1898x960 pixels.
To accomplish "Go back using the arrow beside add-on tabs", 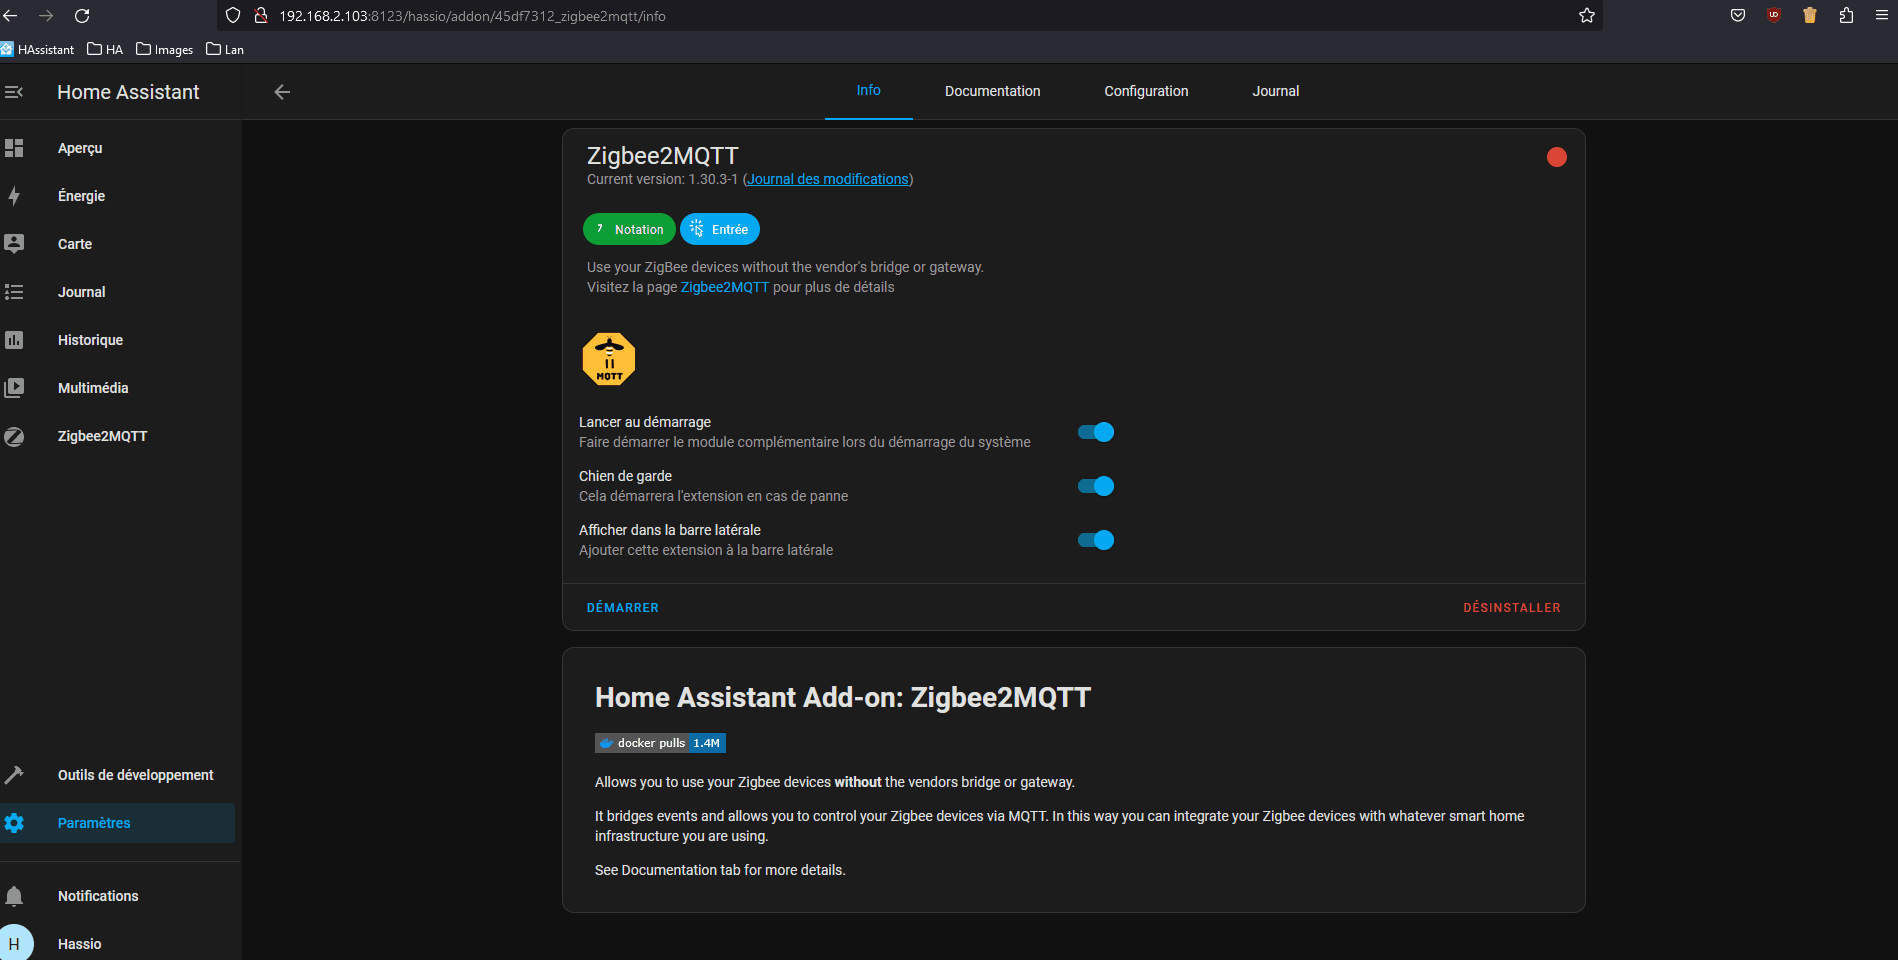I will (282, 92).
